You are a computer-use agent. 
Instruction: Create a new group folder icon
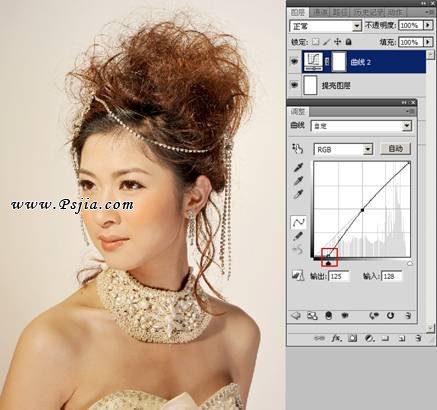(x=386, y=339)
